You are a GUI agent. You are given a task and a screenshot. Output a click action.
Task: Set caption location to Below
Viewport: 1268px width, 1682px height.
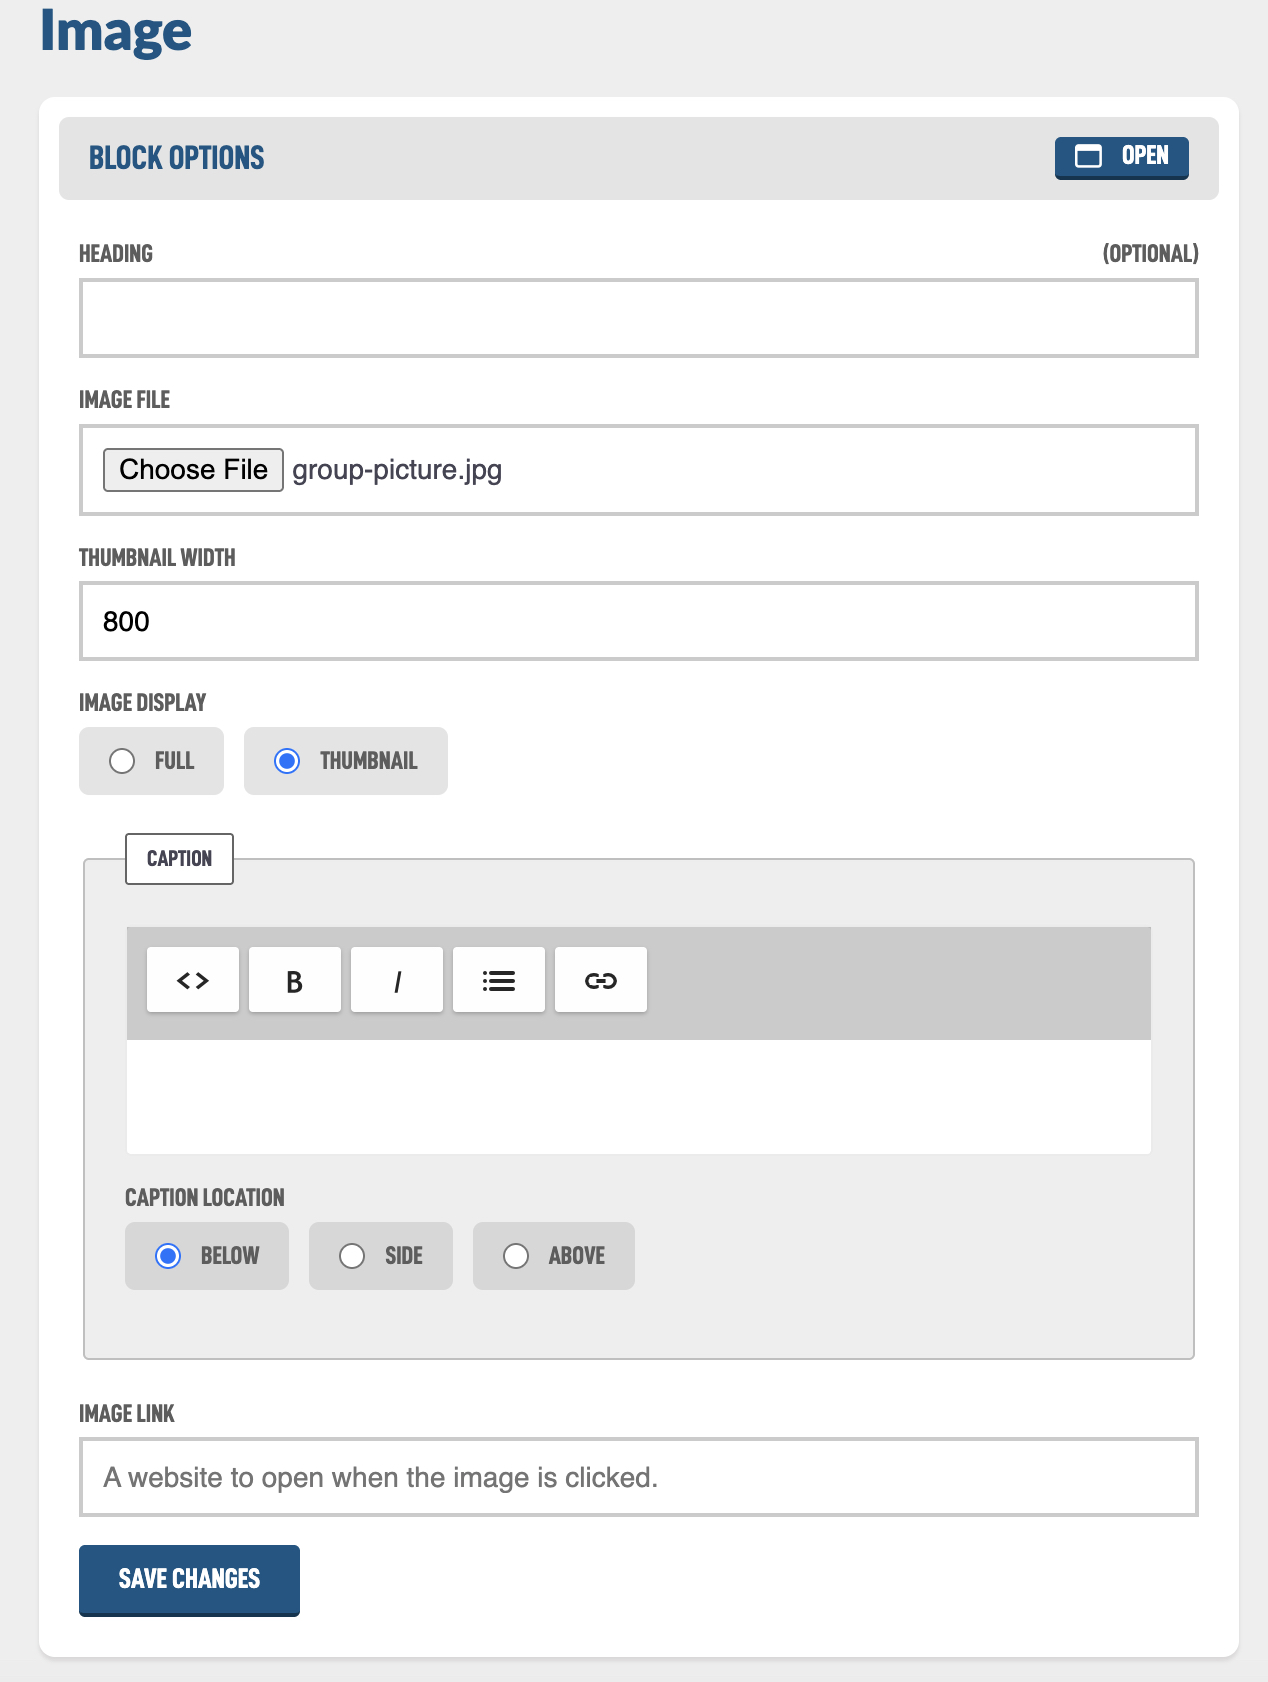click(169, 1256)
